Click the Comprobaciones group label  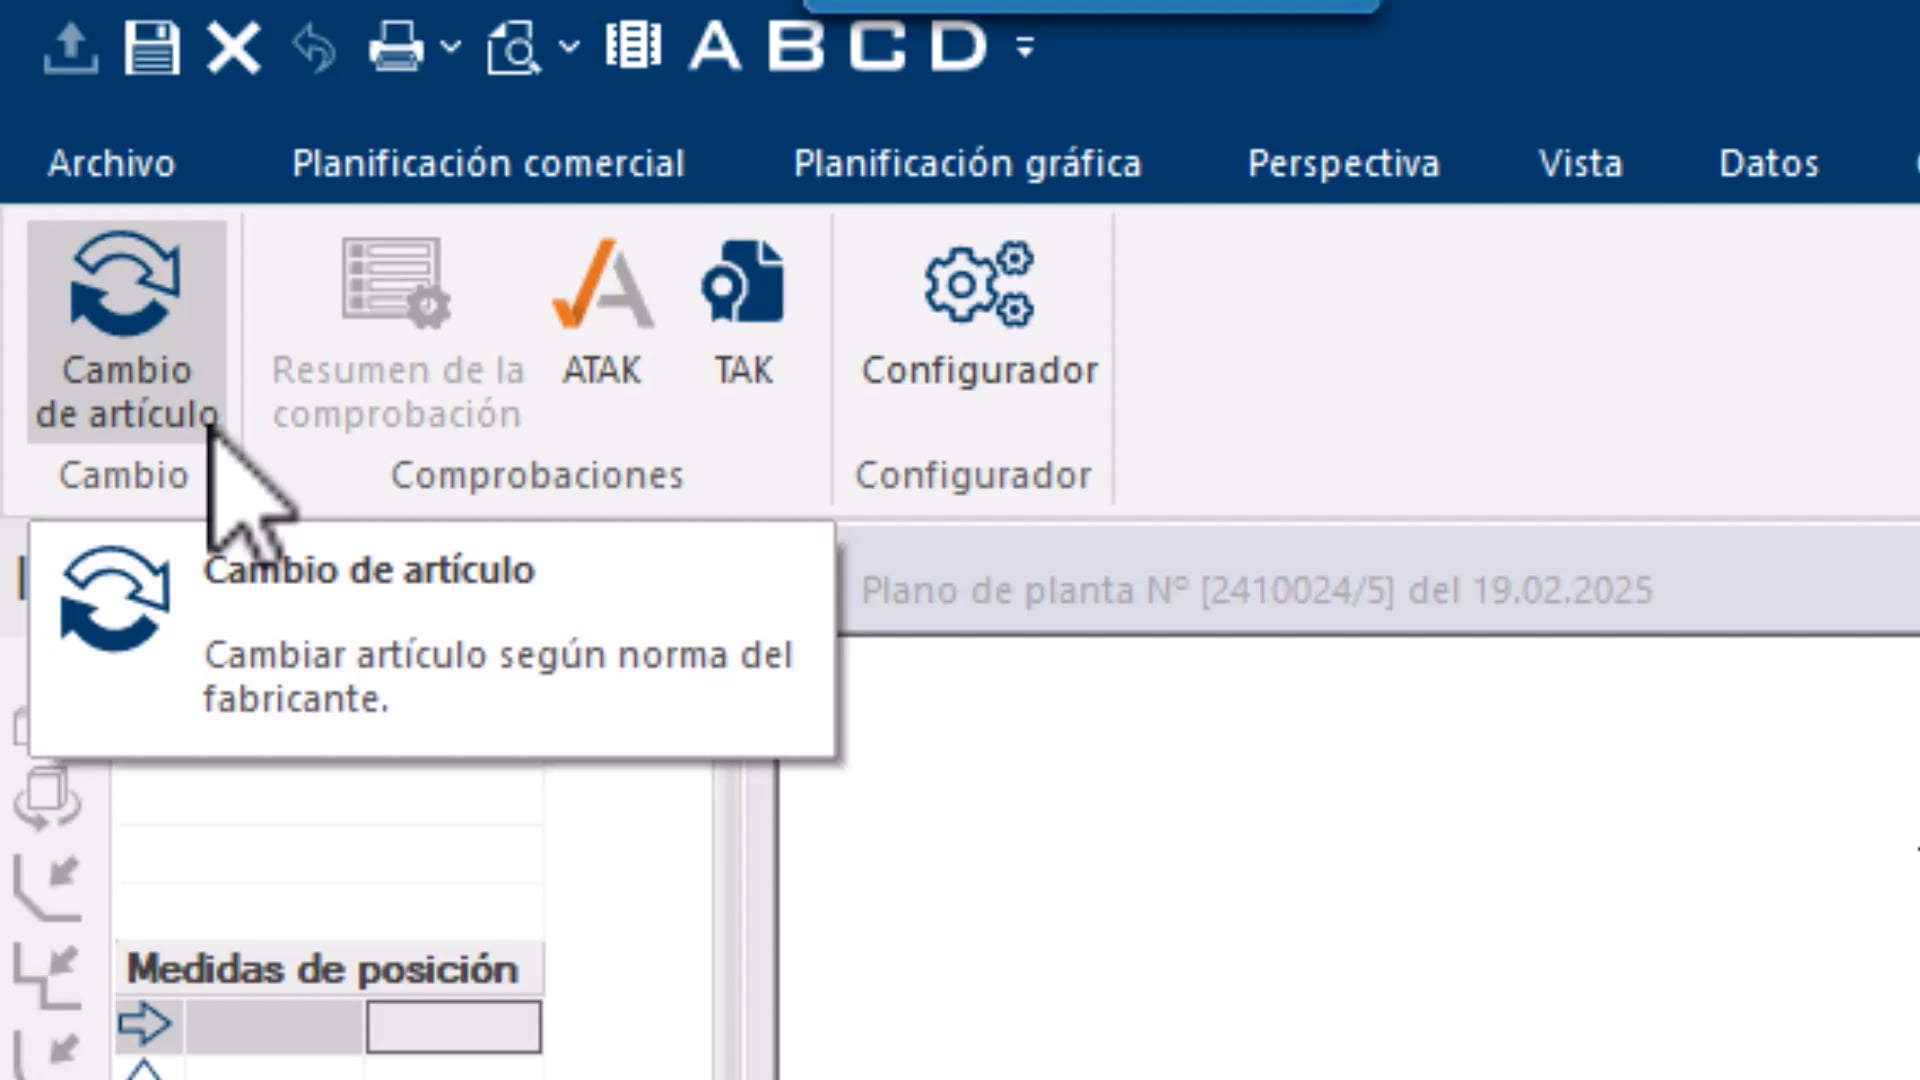(x=537, y=475)
